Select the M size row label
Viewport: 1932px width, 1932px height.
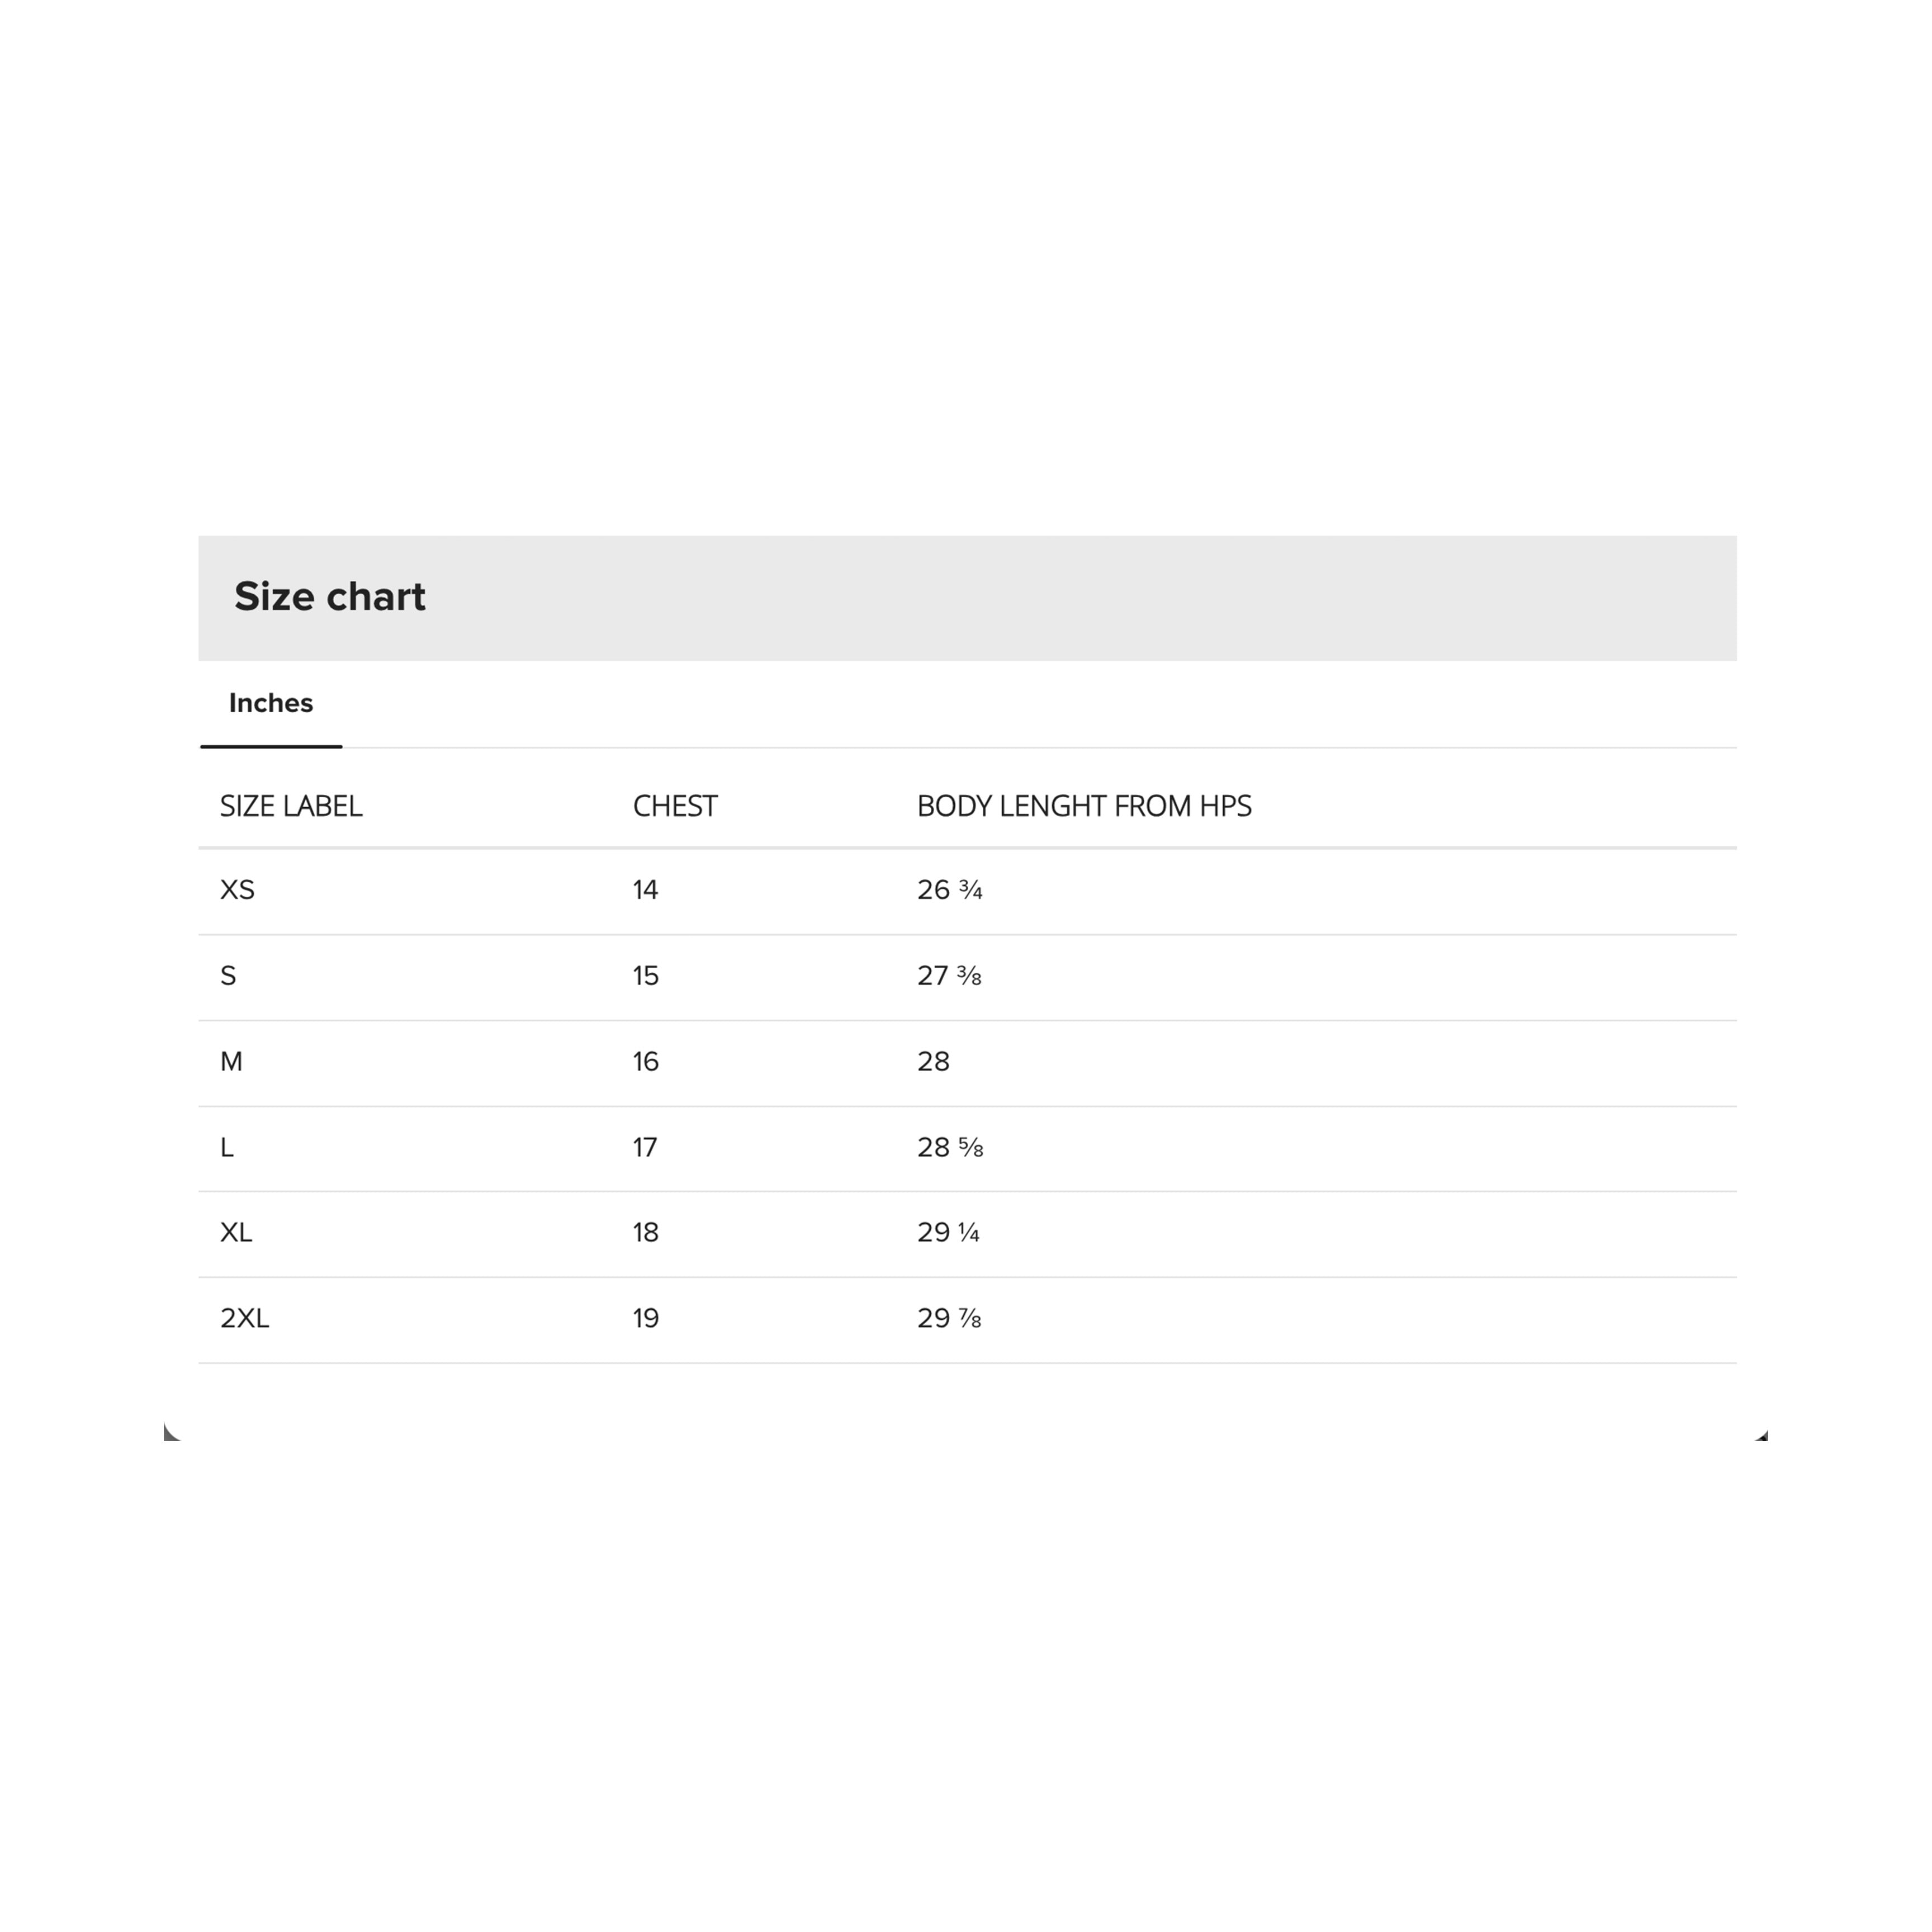pos(231,1062)
